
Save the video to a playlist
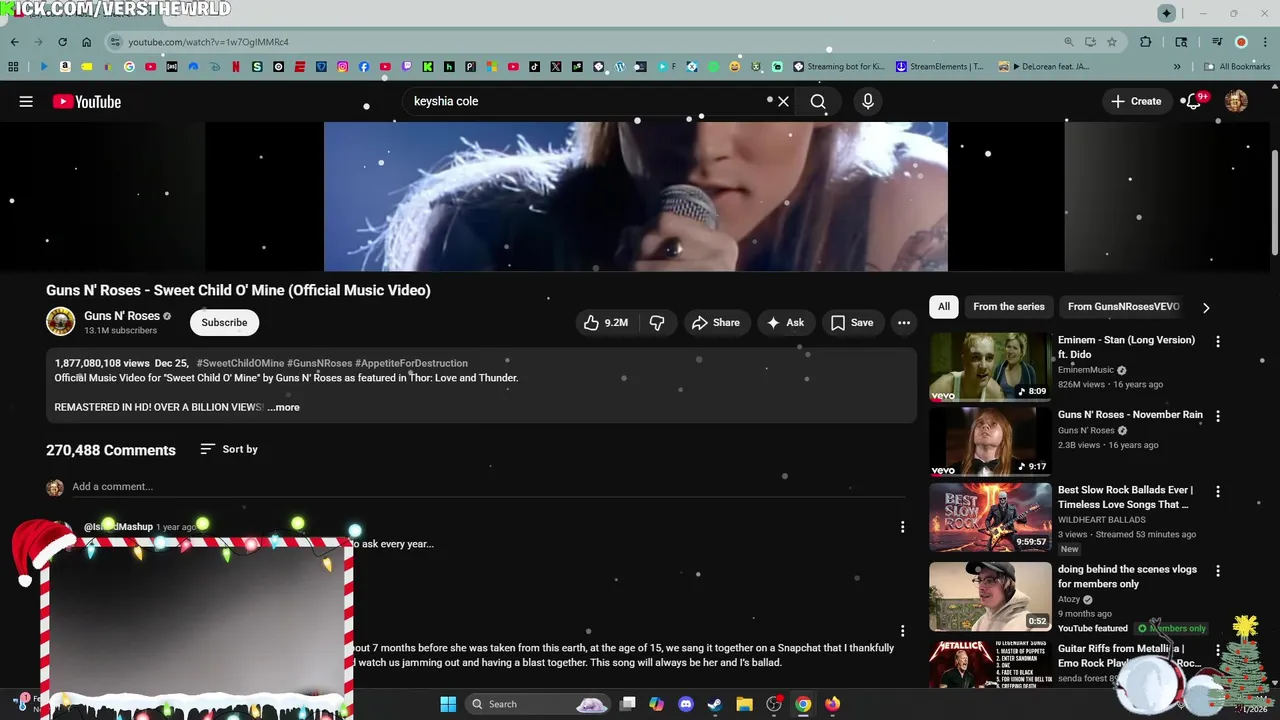[x=852, y=322]
